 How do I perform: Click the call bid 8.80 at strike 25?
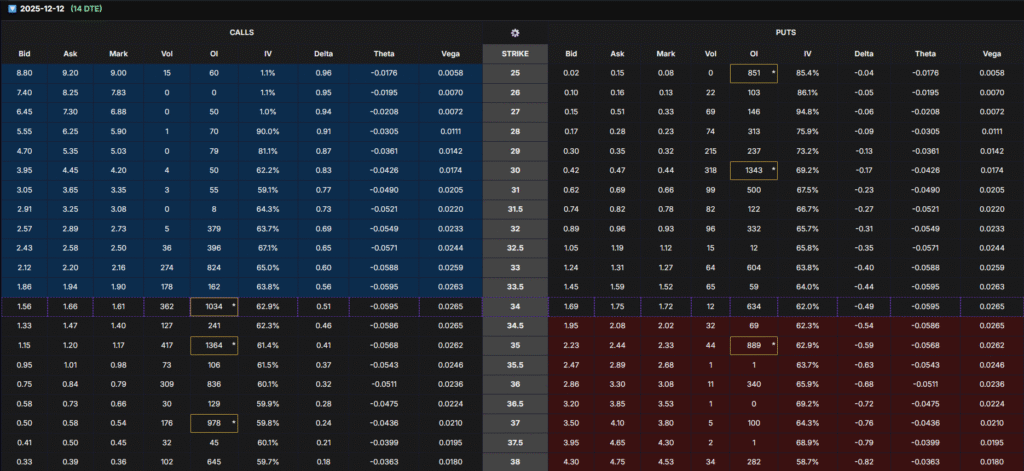click(x=25, y=73)
